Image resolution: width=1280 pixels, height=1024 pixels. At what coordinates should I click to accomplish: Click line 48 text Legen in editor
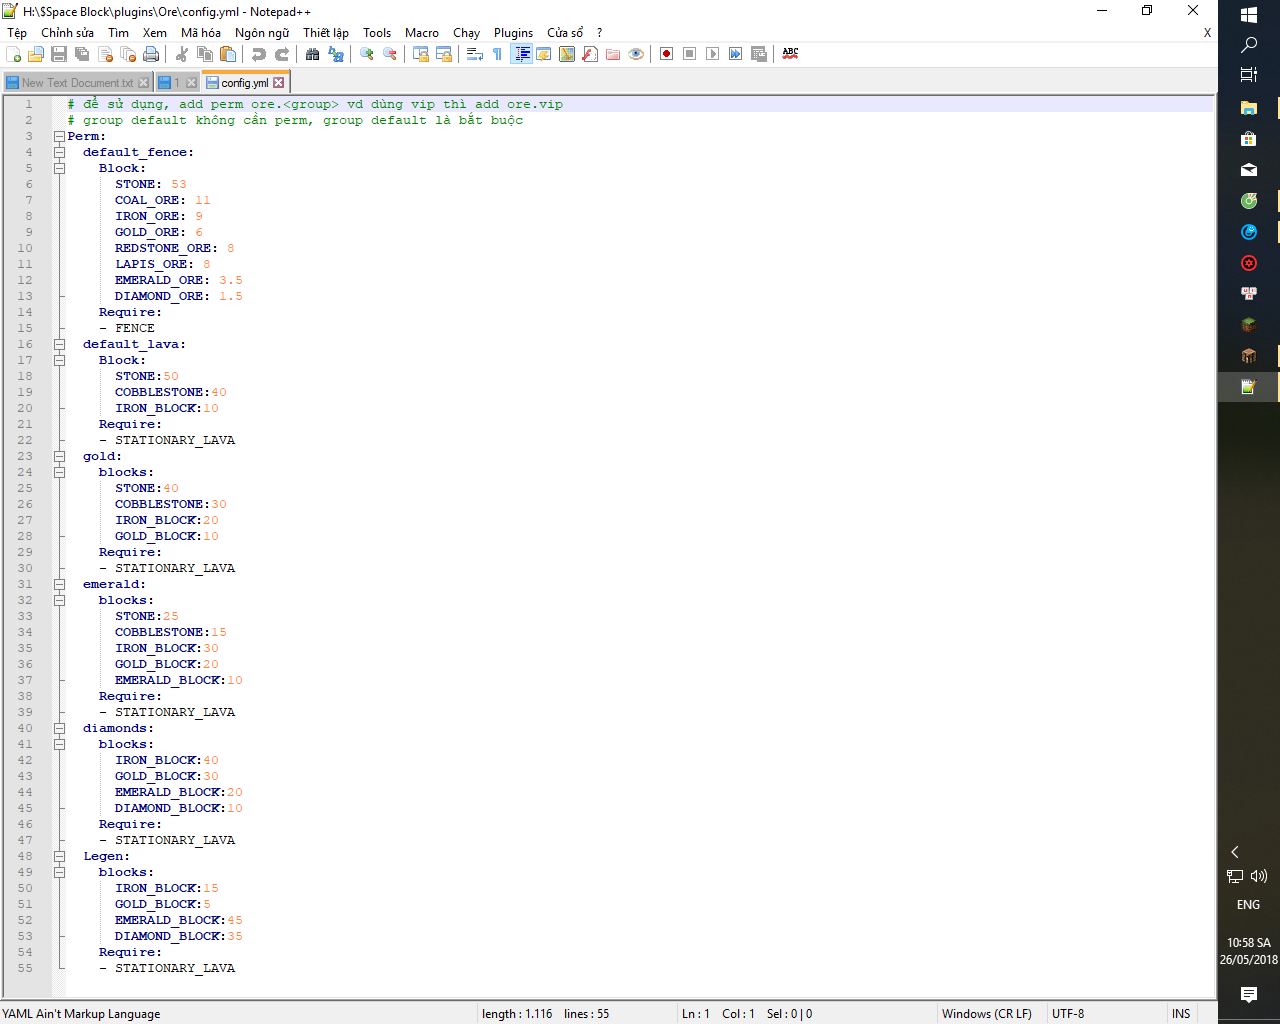coord(105,857)
